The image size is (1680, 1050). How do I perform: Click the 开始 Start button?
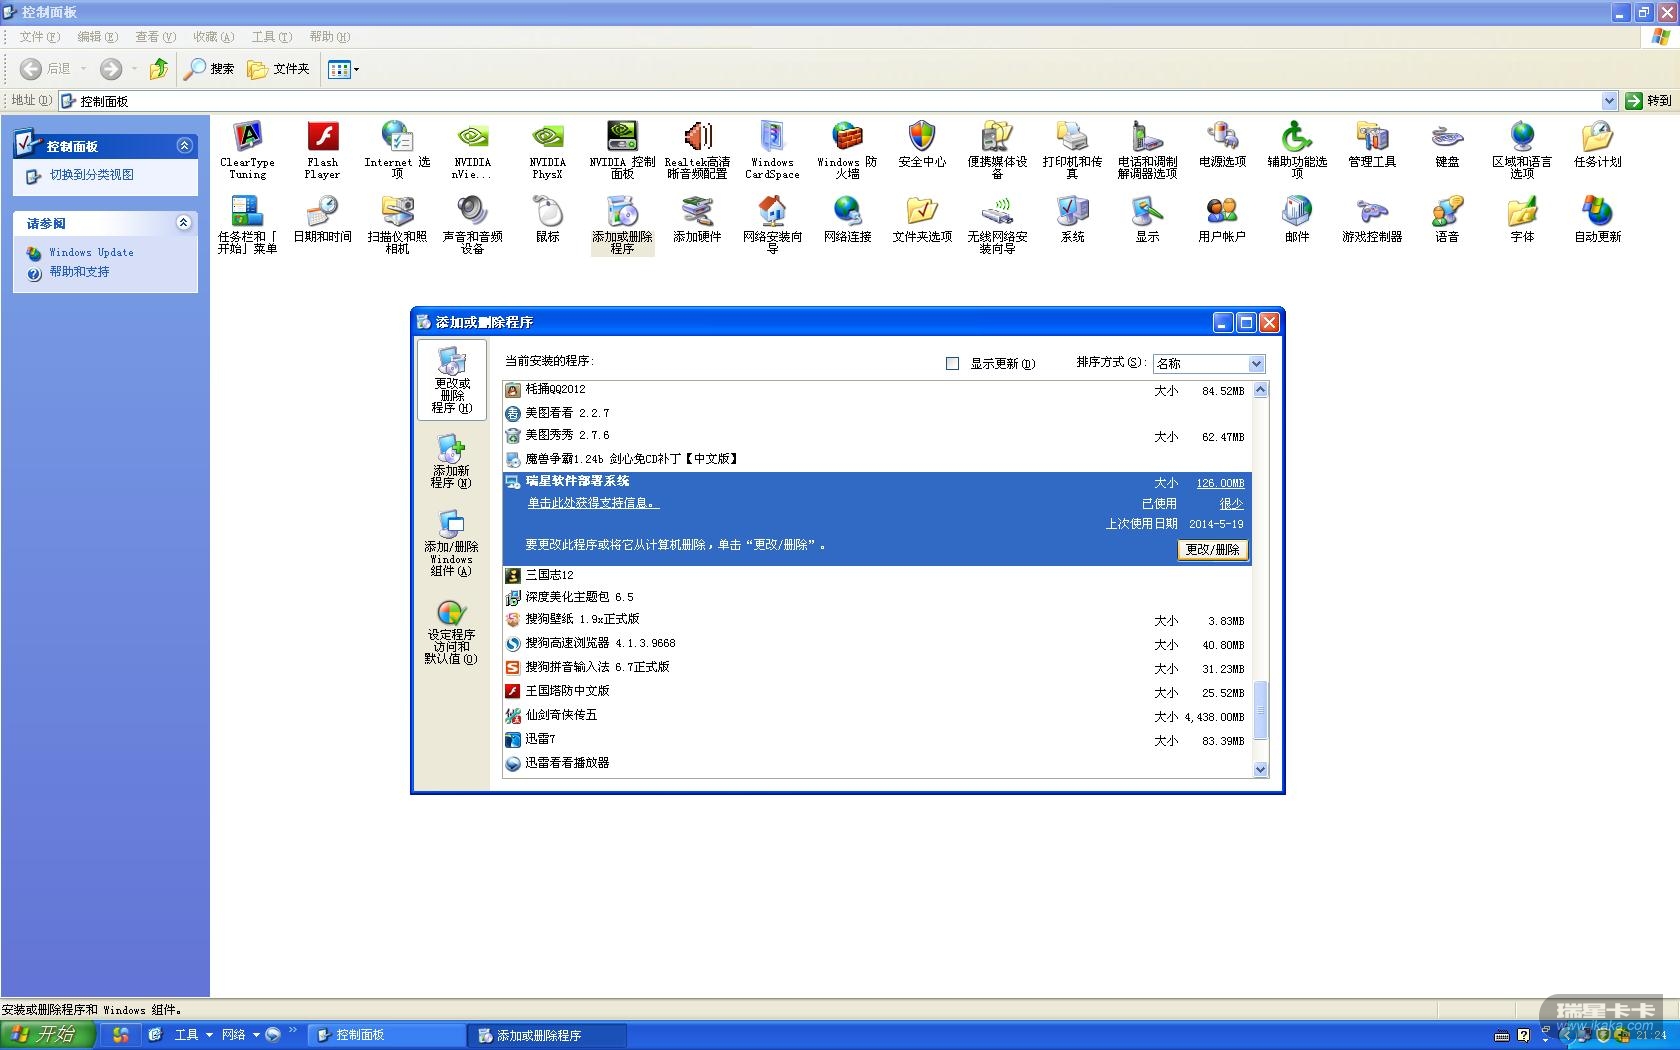point(48,1035)
